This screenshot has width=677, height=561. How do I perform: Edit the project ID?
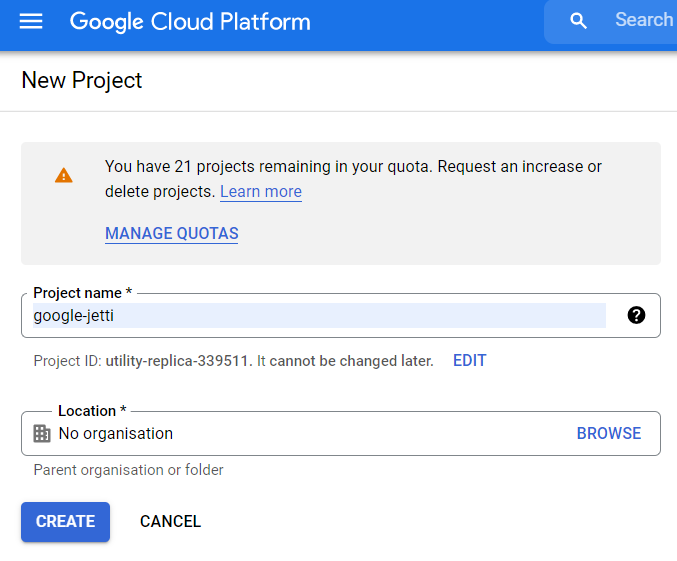click(469, 361)
